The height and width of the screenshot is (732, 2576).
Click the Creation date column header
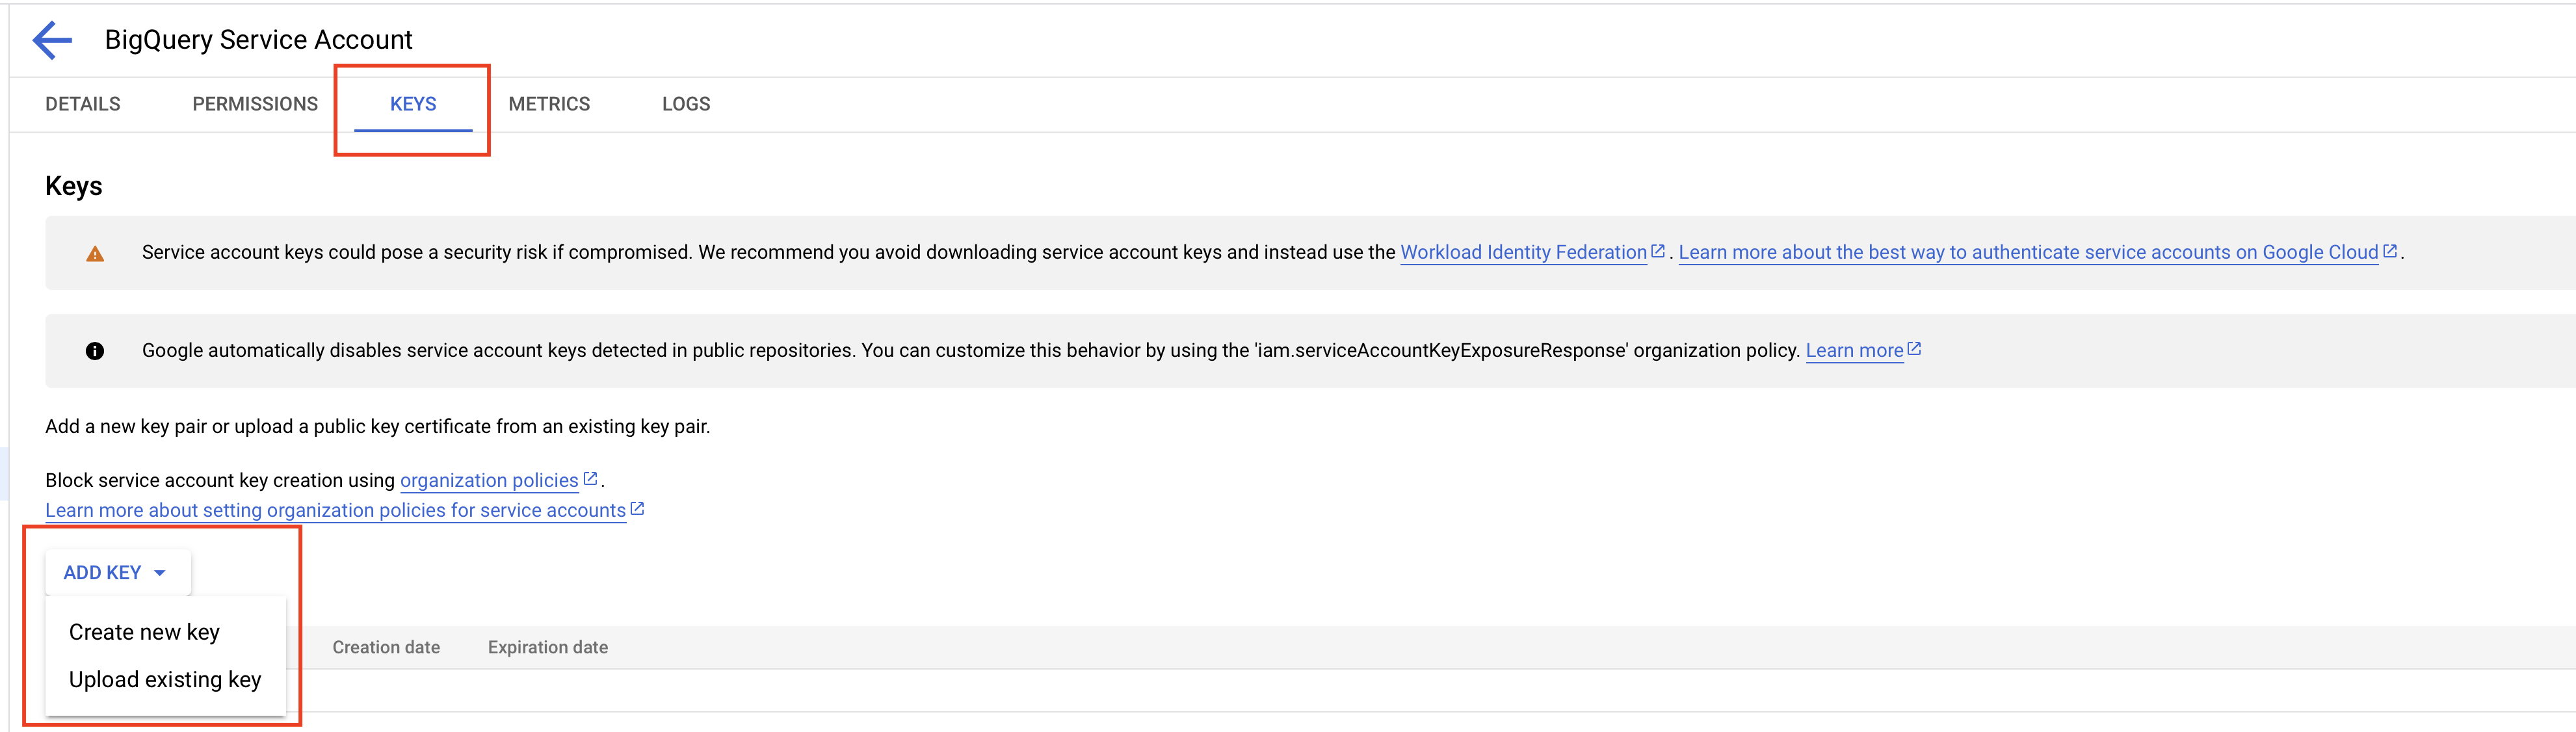pos(386,647)
